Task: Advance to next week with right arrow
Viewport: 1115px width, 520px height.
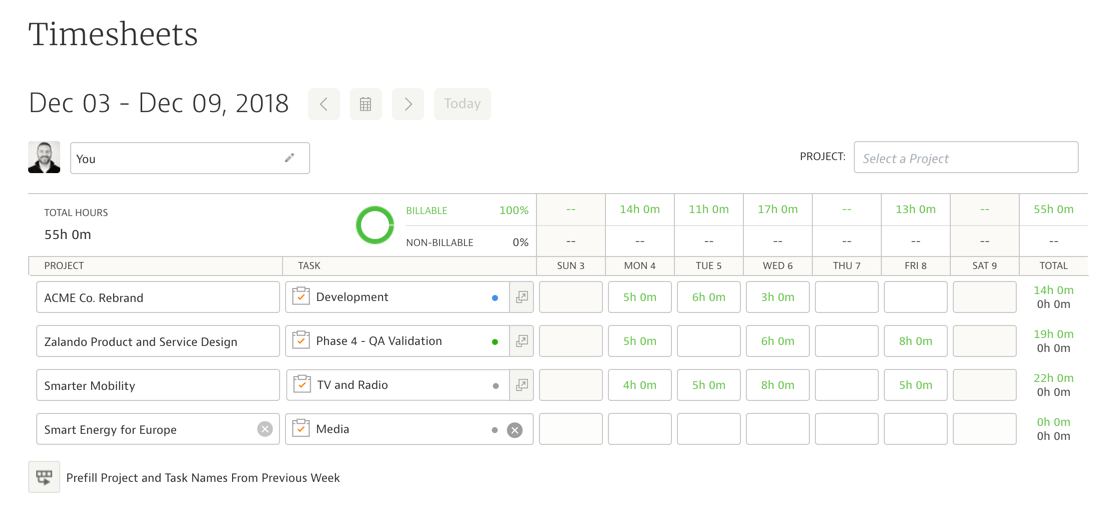Action: point(407,104)
